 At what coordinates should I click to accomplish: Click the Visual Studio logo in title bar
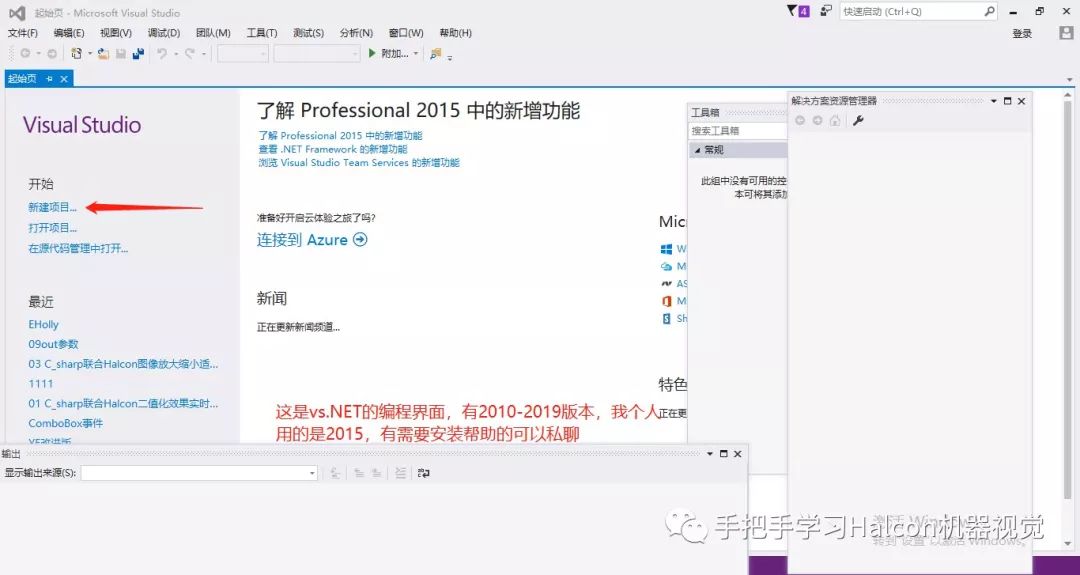[x=17, y=12]
